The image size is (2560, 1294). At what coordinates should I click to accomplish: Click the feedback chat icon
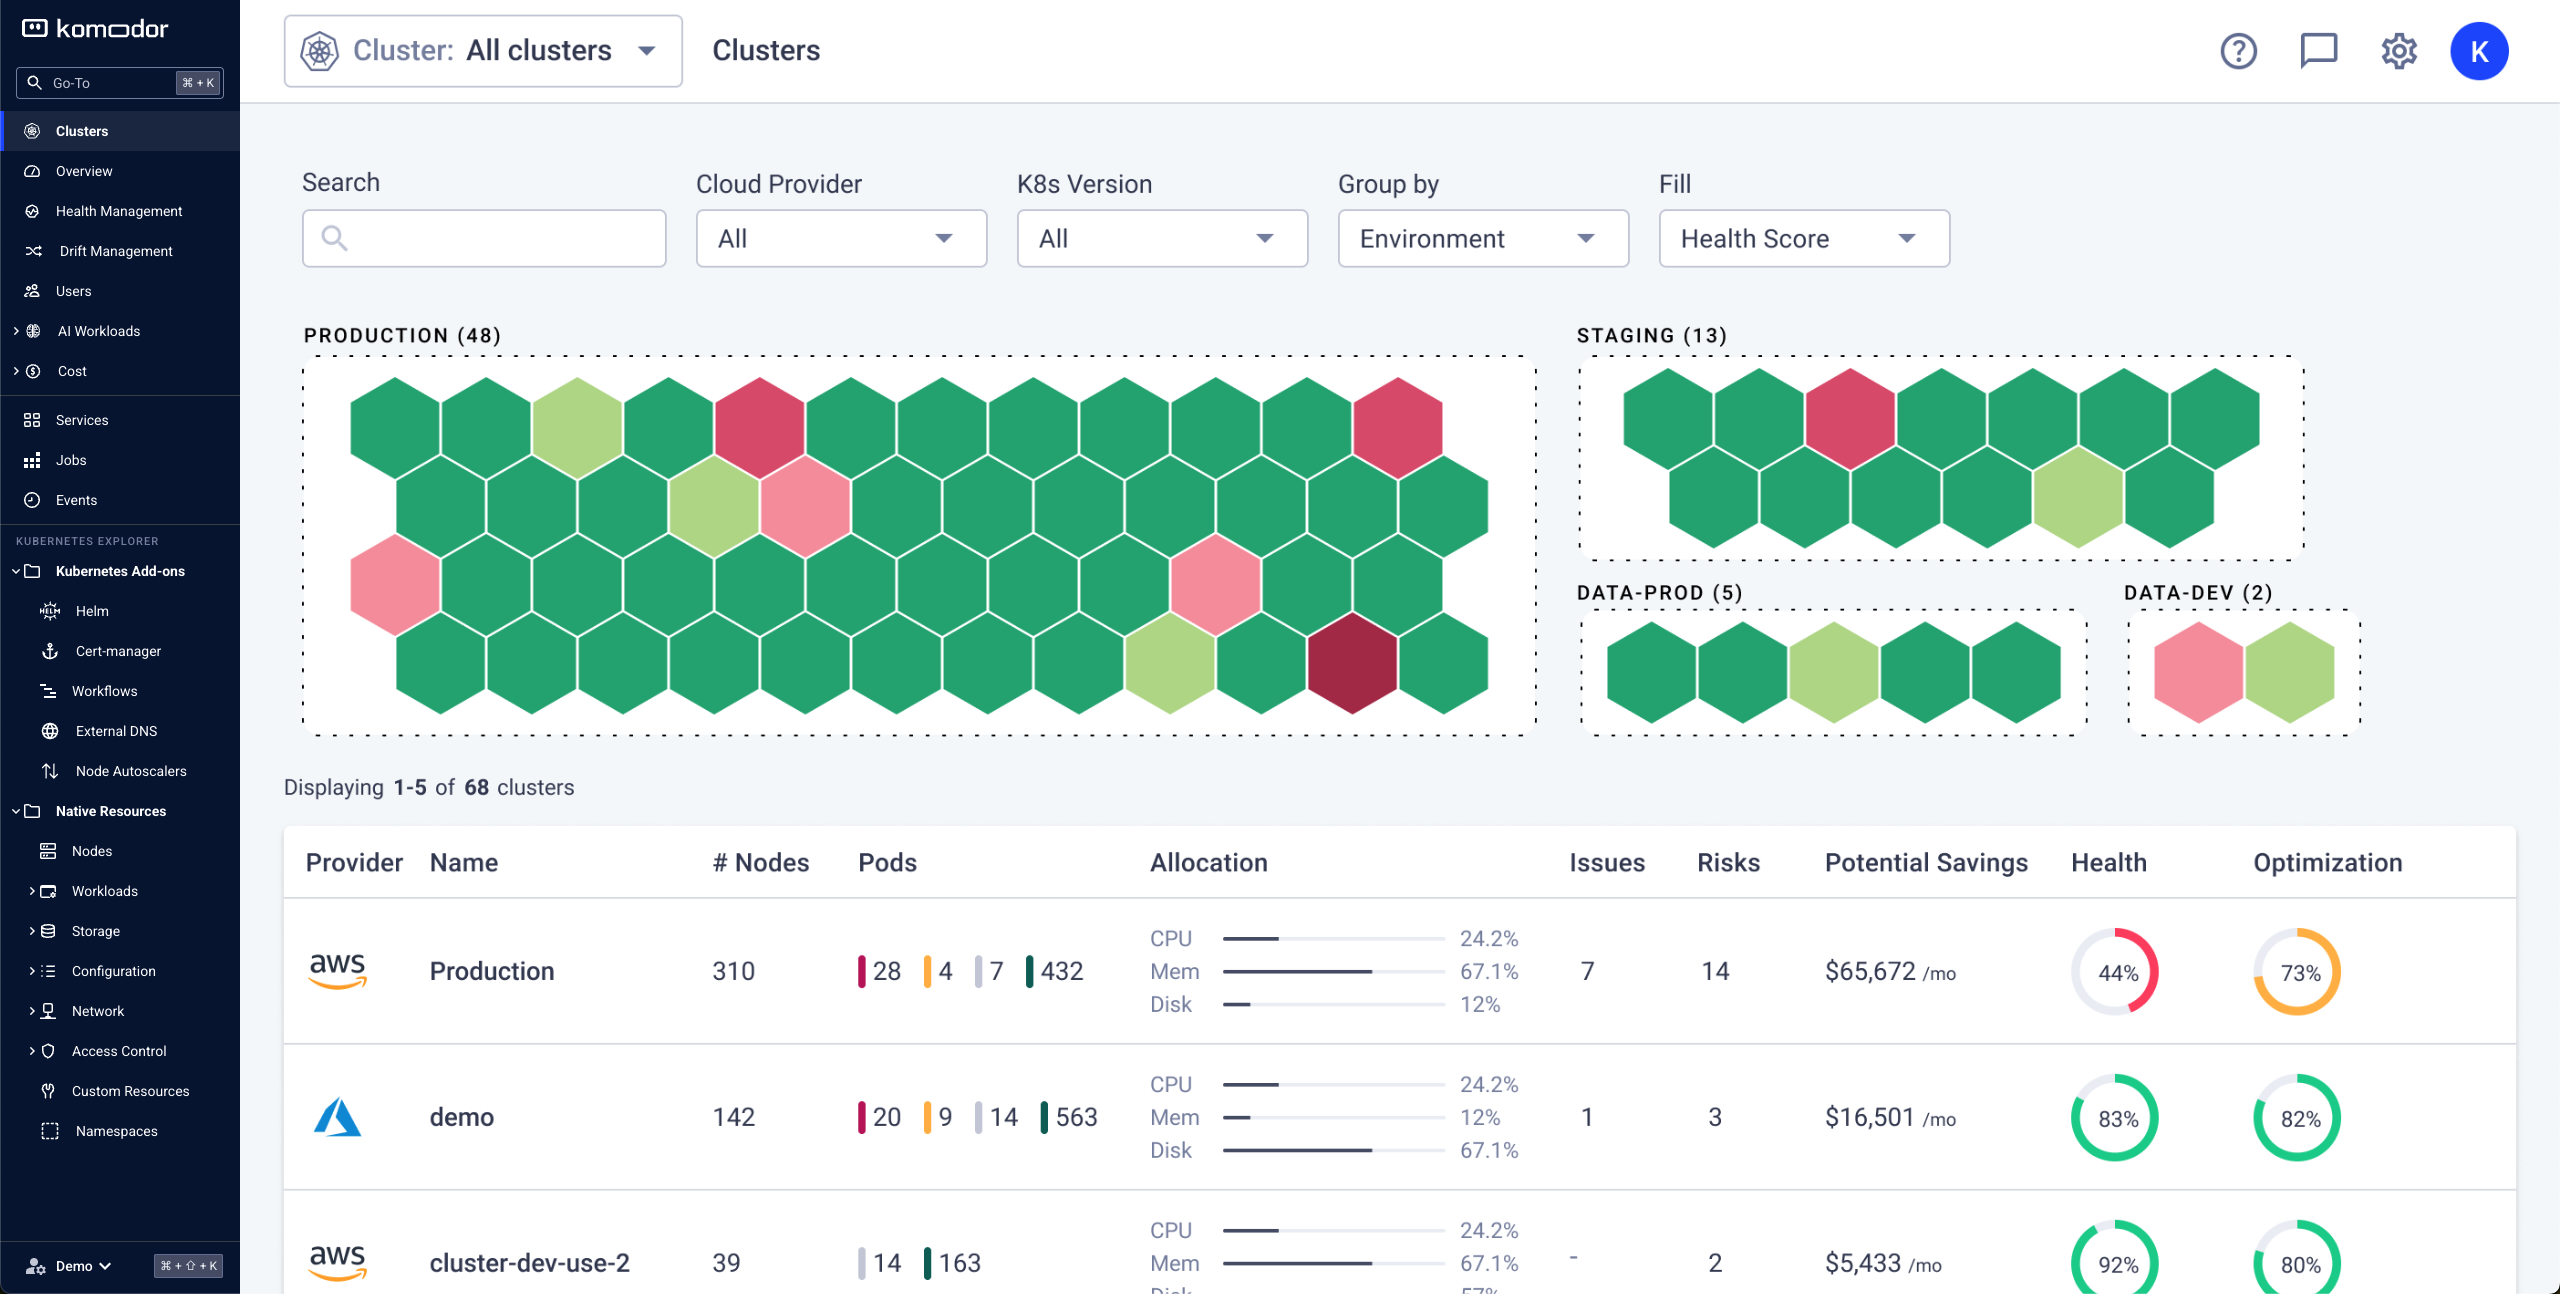coord(2318,50)
